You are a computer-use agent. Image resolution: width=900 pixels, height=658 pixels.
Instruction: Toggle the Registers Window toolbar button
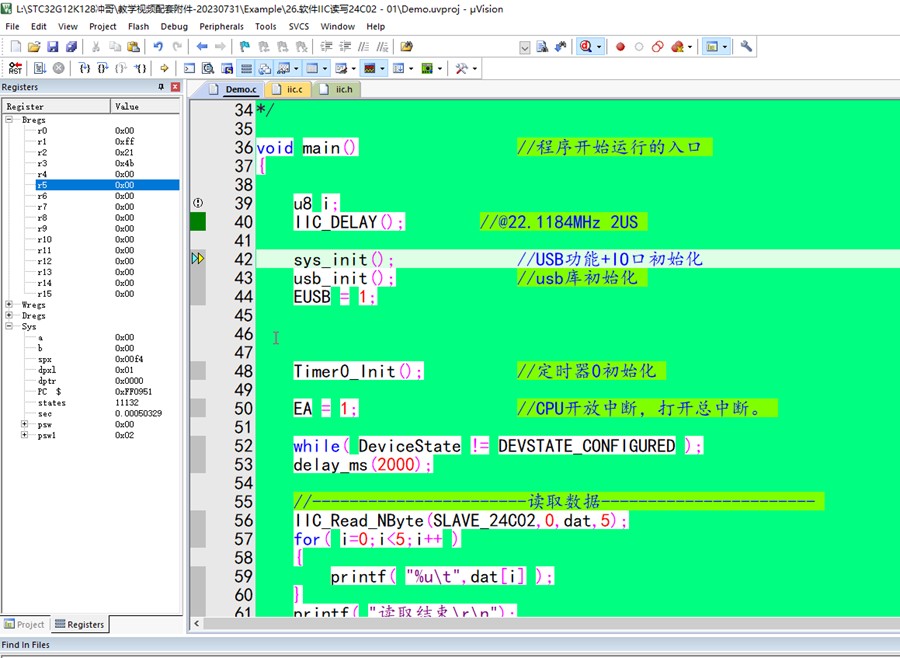247,68
